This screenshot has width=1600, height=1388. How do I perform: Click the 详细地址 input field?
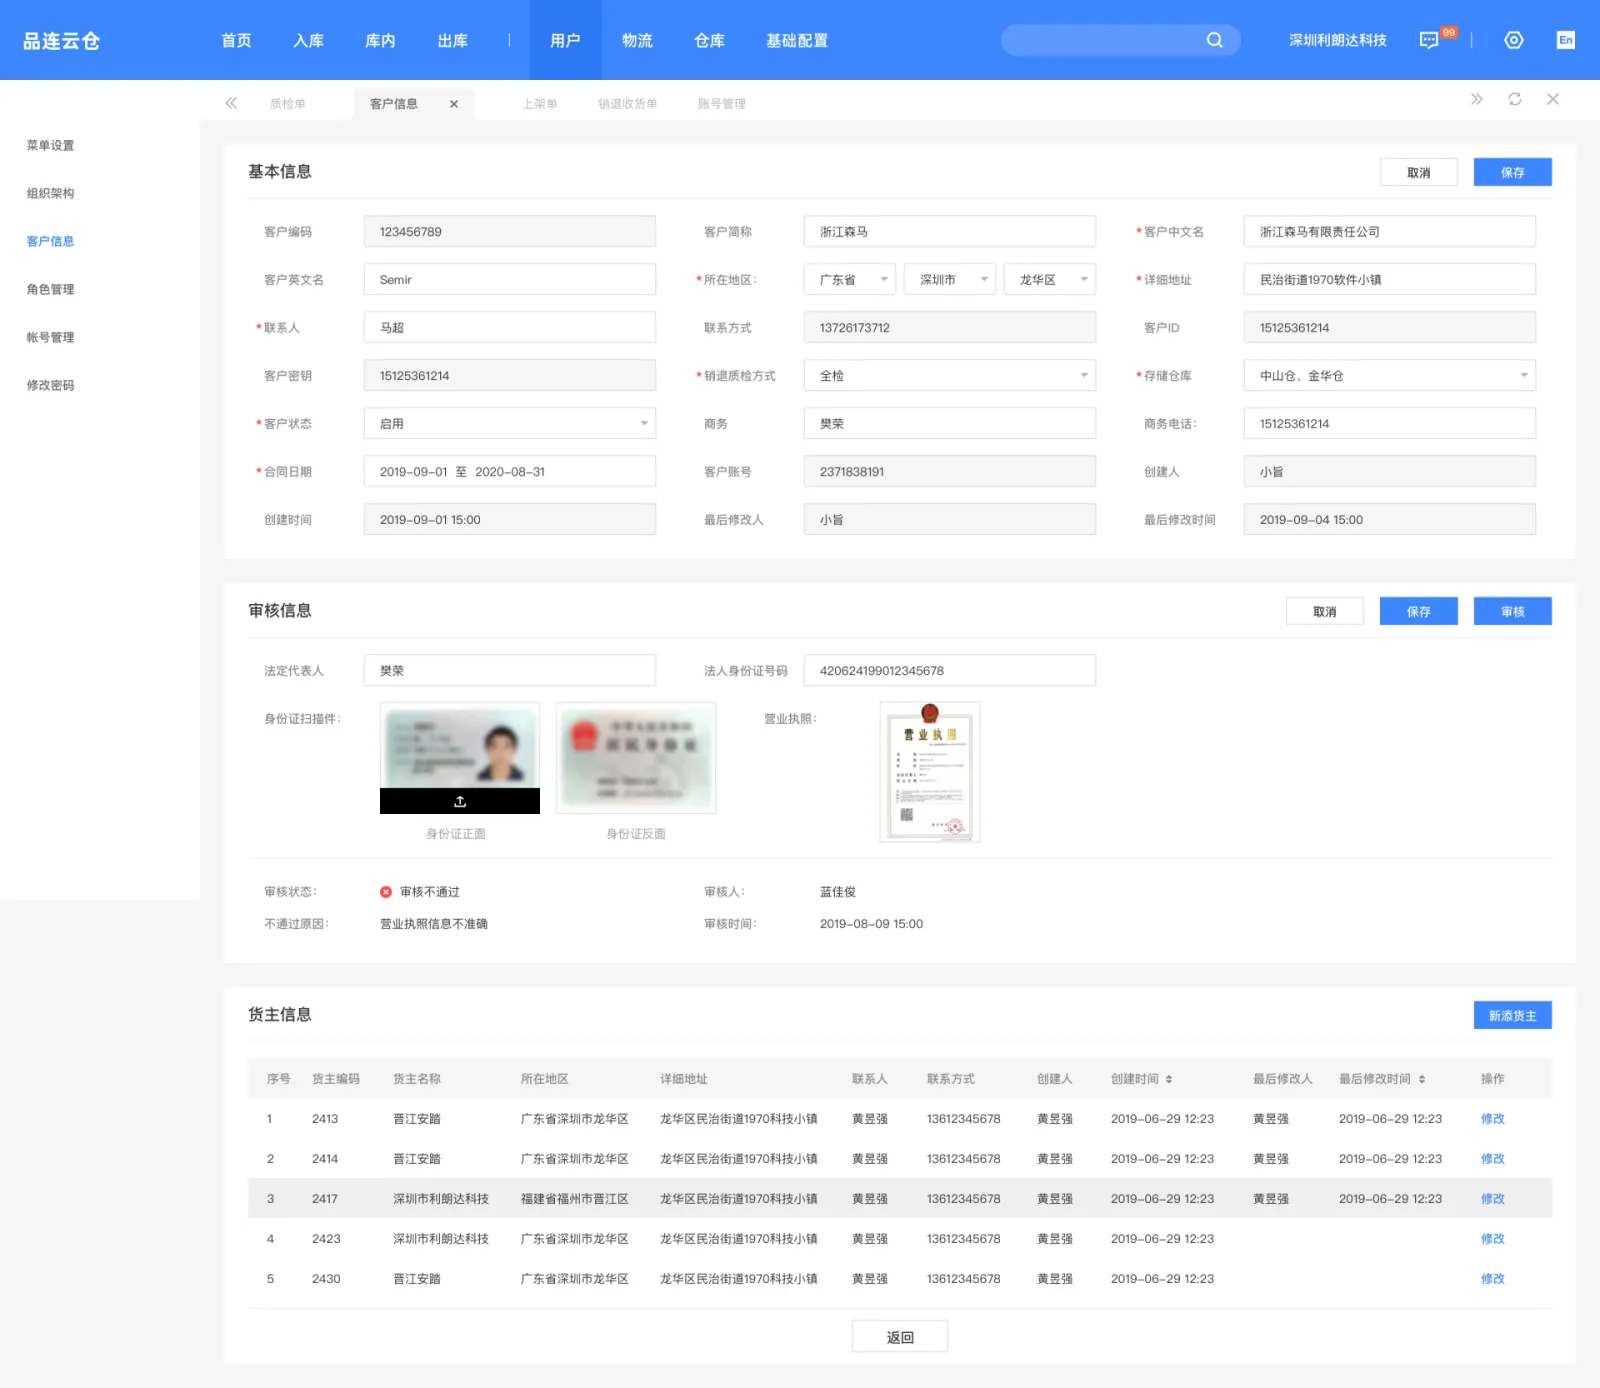pos(1390,280)
